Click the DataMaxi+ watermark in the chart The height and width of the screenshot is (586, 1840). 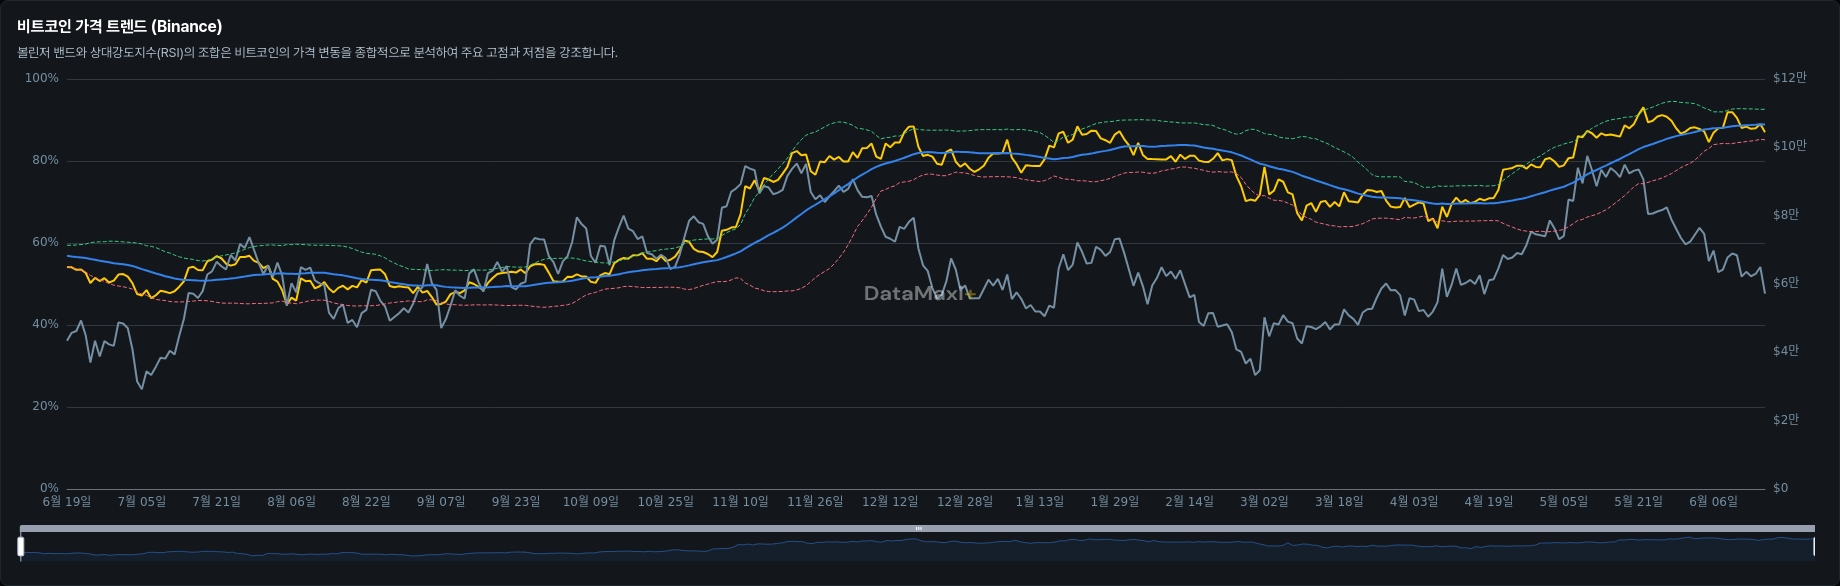918,293
